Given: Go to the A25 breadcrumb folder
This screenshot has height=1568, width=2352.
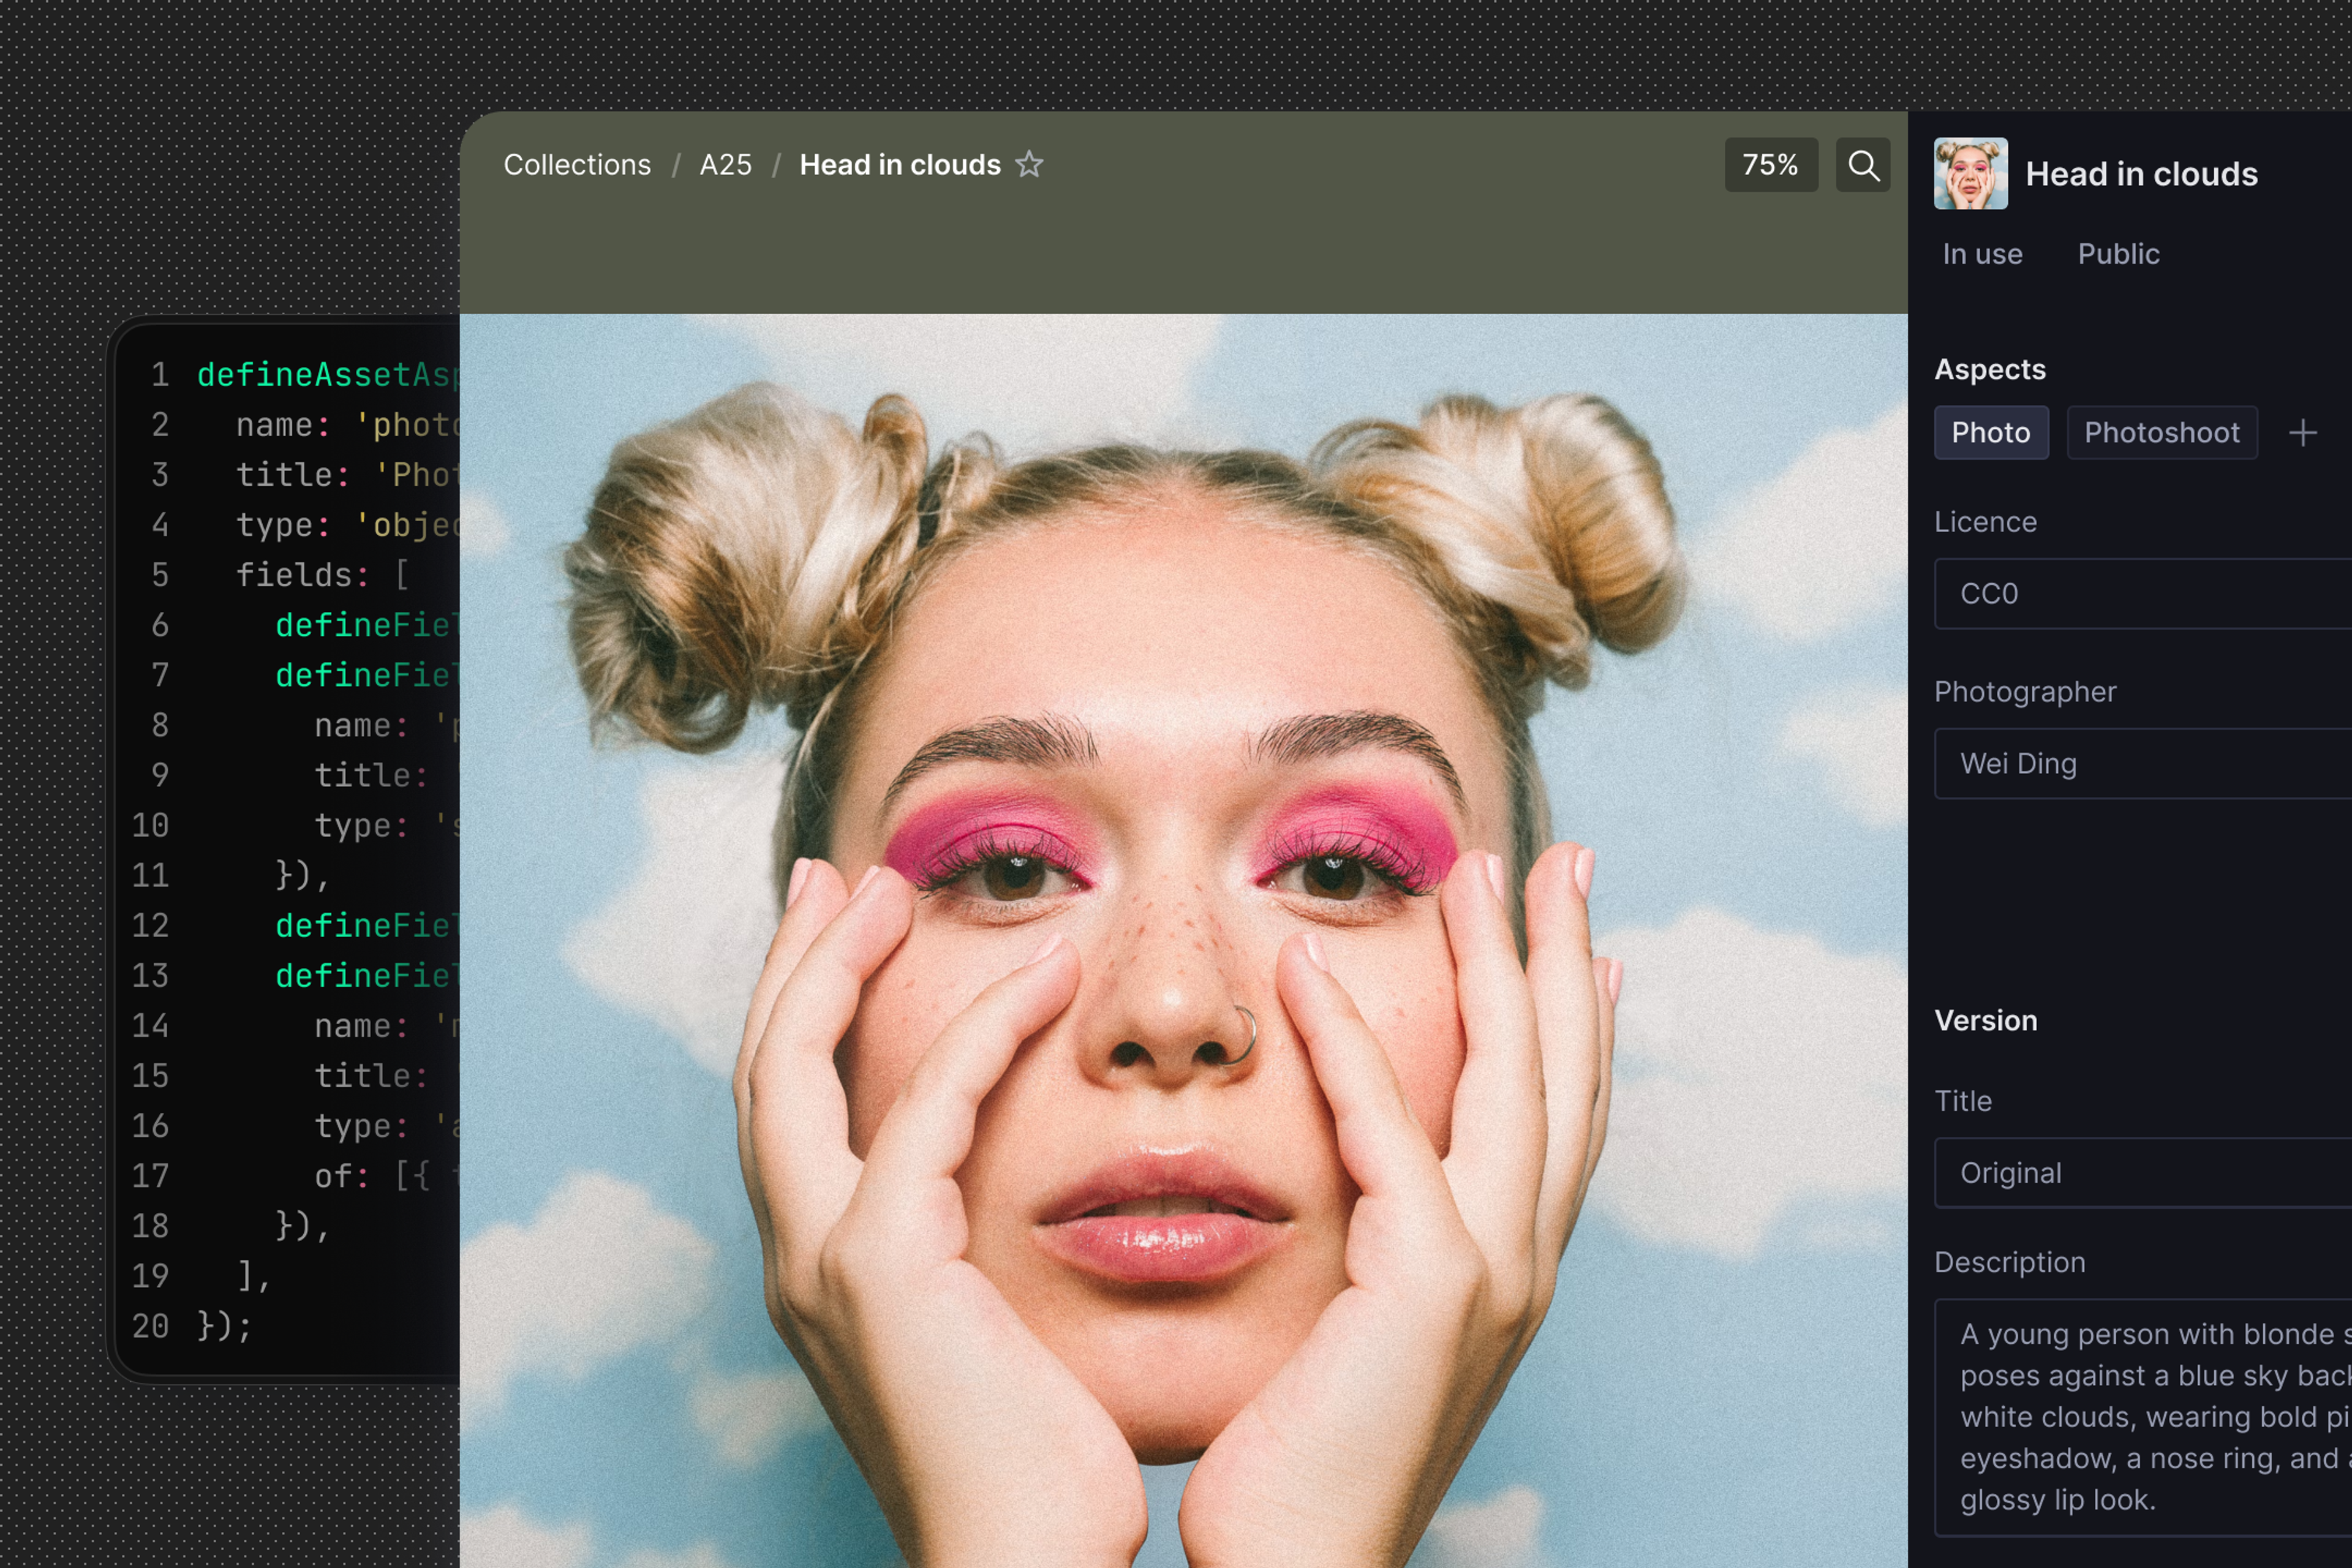Looking at the screenshot, I should [x=725, y=165].
